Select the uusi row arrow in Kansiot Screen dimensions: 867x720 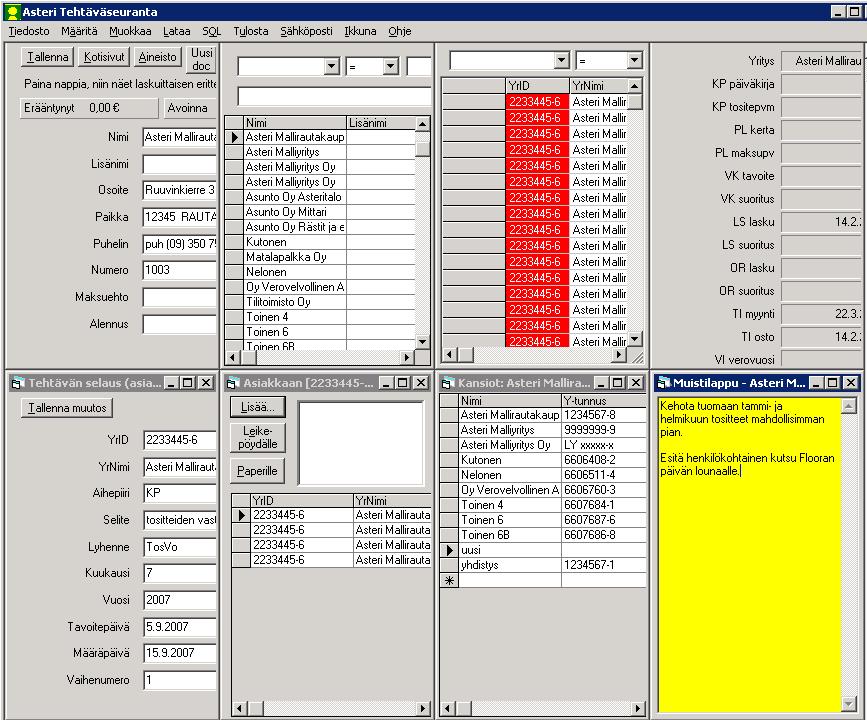coord(449,550)
